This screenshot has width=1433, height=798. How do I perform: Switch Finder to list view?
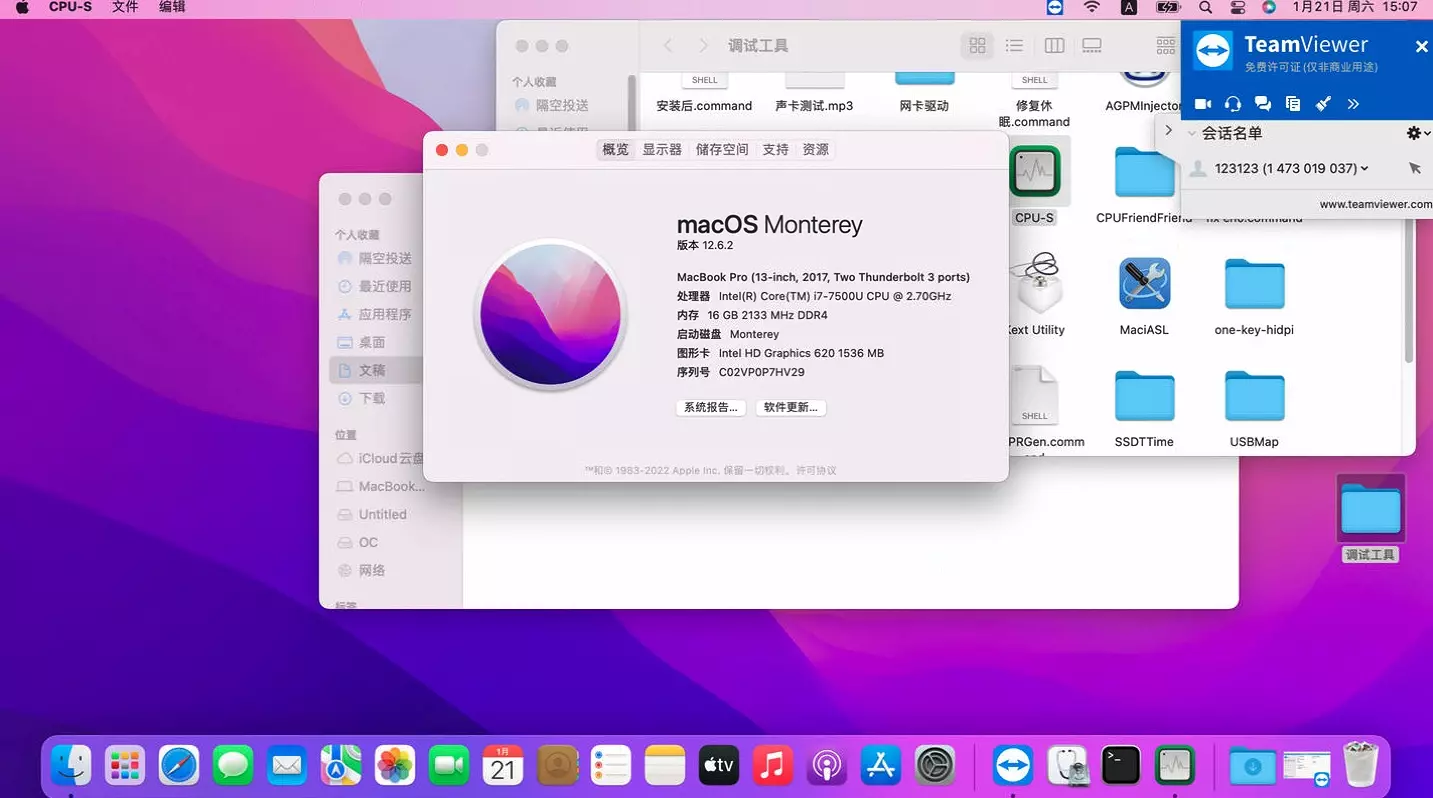[x=1015, y=45]
